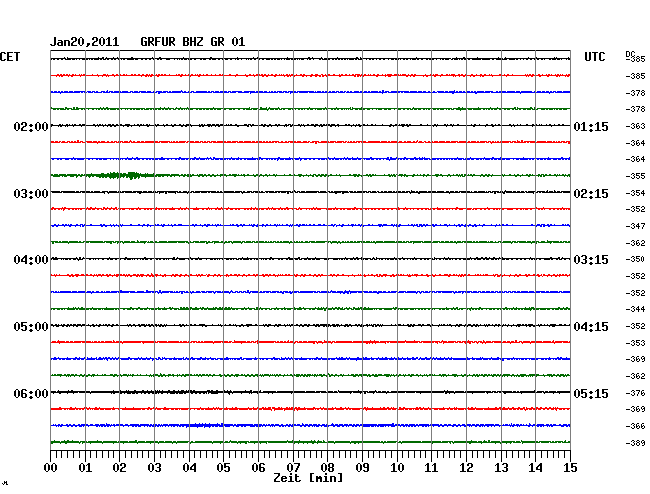
Task: Click the DC offset value "-366"
Action: (x=635, y=426)
